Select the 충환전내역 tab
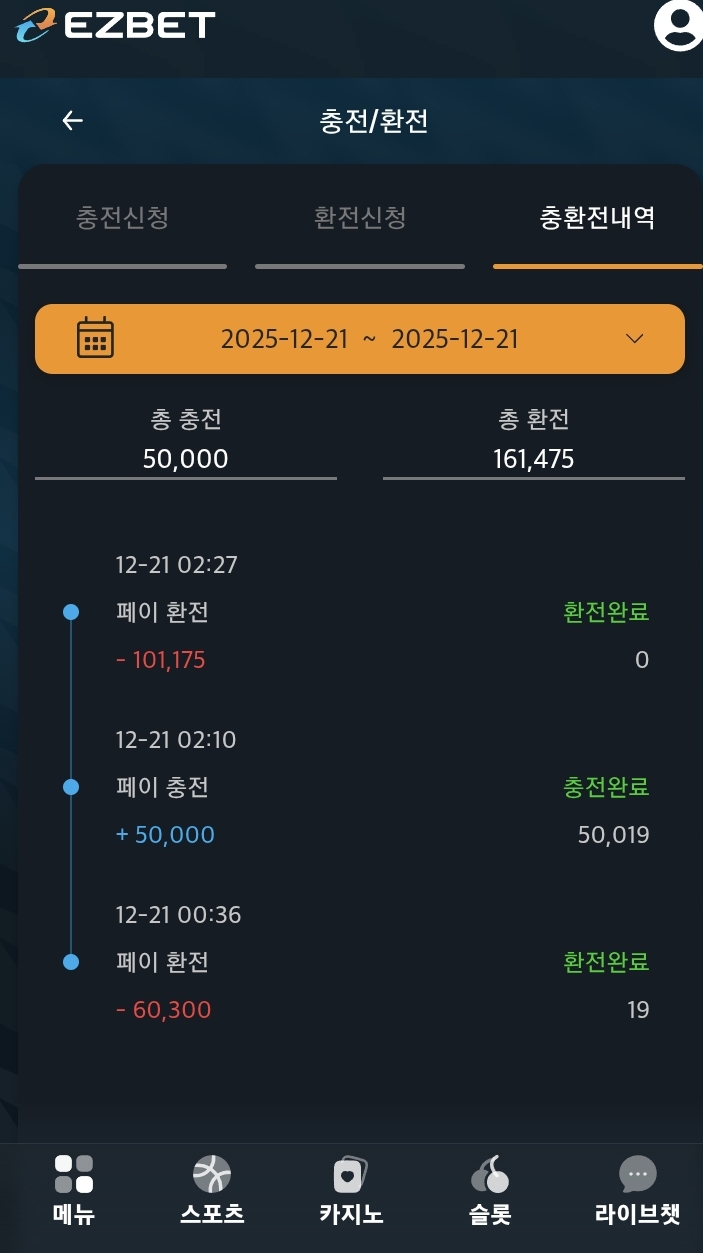703x1253 pixels. click(597, 218)
